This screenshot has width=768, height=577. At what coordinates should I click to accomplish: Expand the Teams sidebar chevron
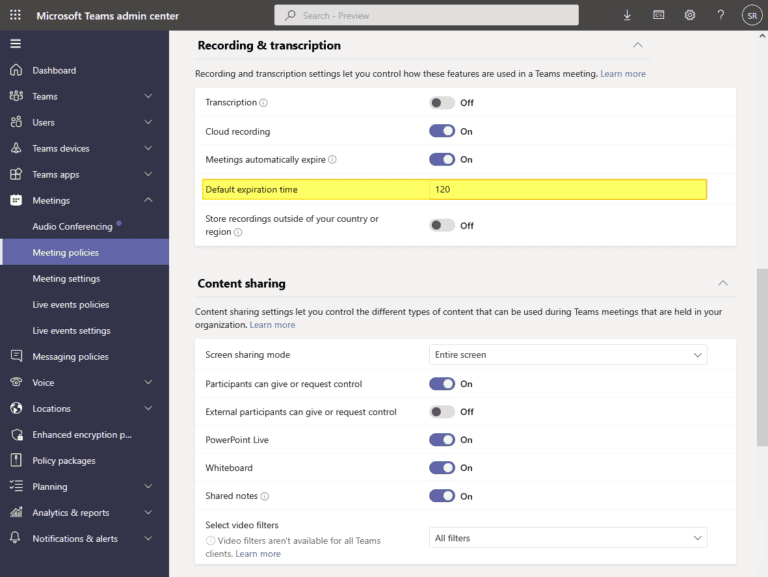tap(148, 96)
